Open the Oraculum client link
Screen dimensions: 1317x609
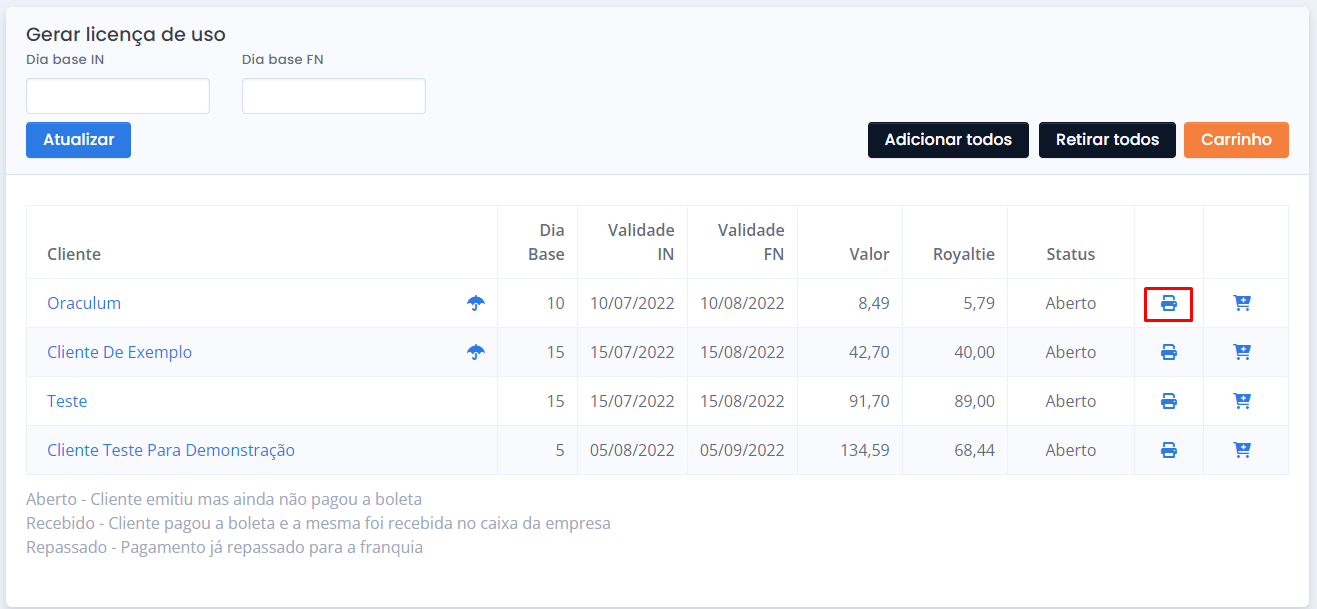pyautogui.click(x=84, y=303)
